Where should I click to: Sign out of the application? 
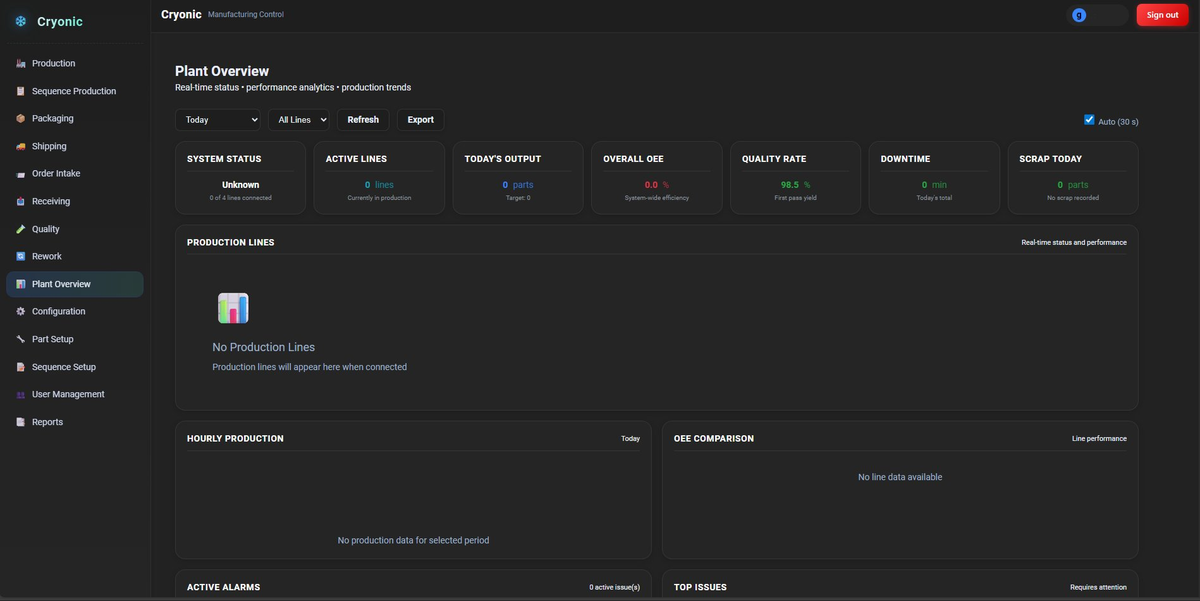[x=1162, y=15]
